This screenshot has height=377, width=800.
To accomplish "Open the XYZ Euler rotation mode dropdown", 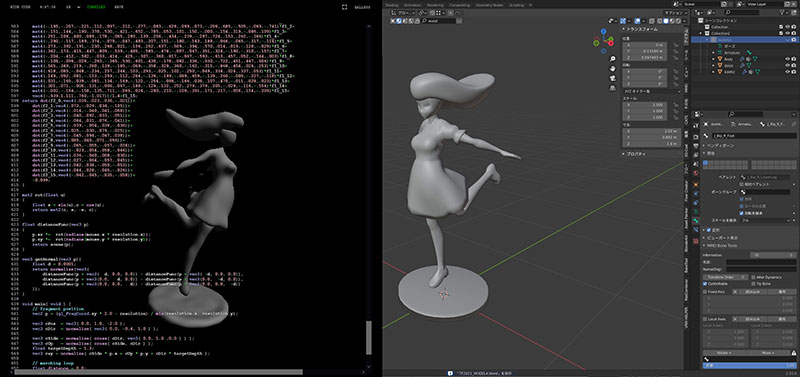I will tap(653, 91).
